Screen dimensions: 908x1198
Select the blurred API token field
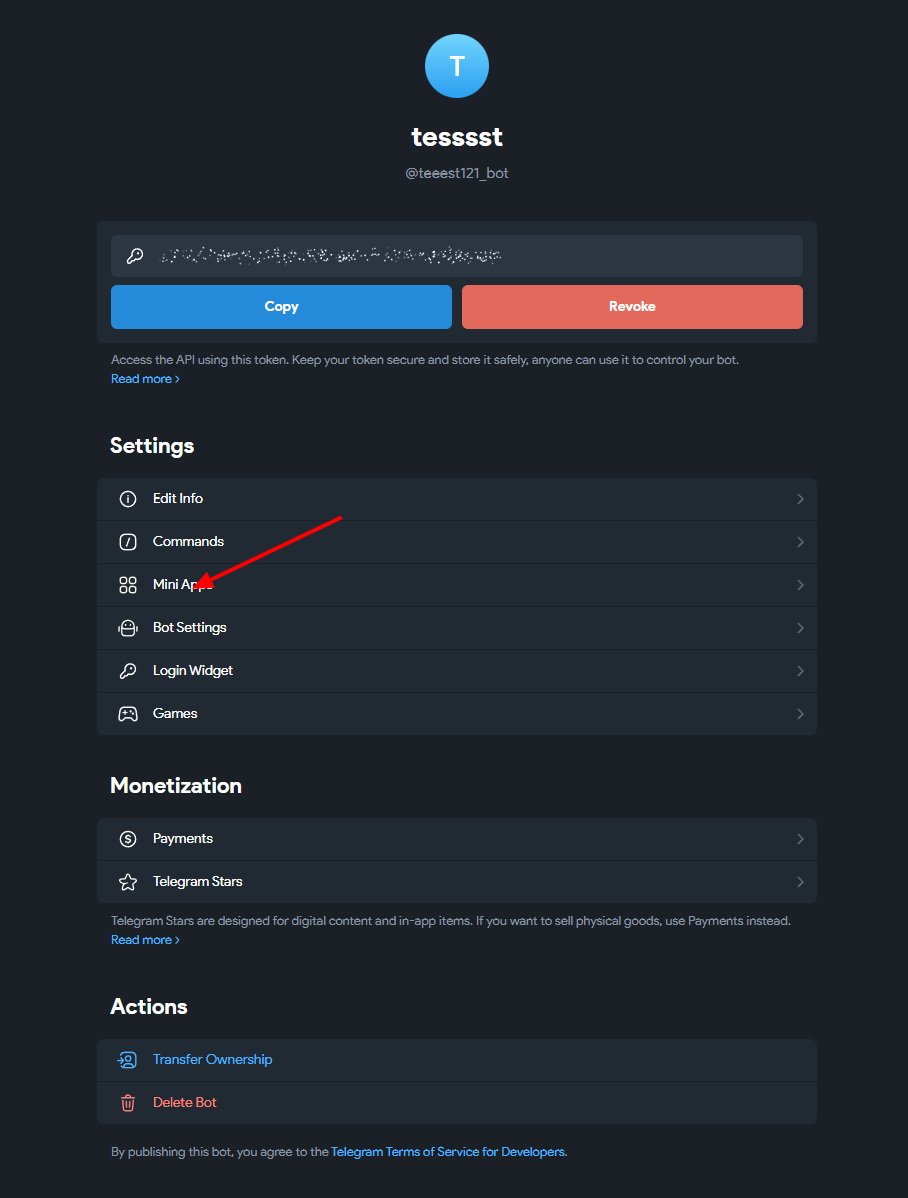pos(456,256)
